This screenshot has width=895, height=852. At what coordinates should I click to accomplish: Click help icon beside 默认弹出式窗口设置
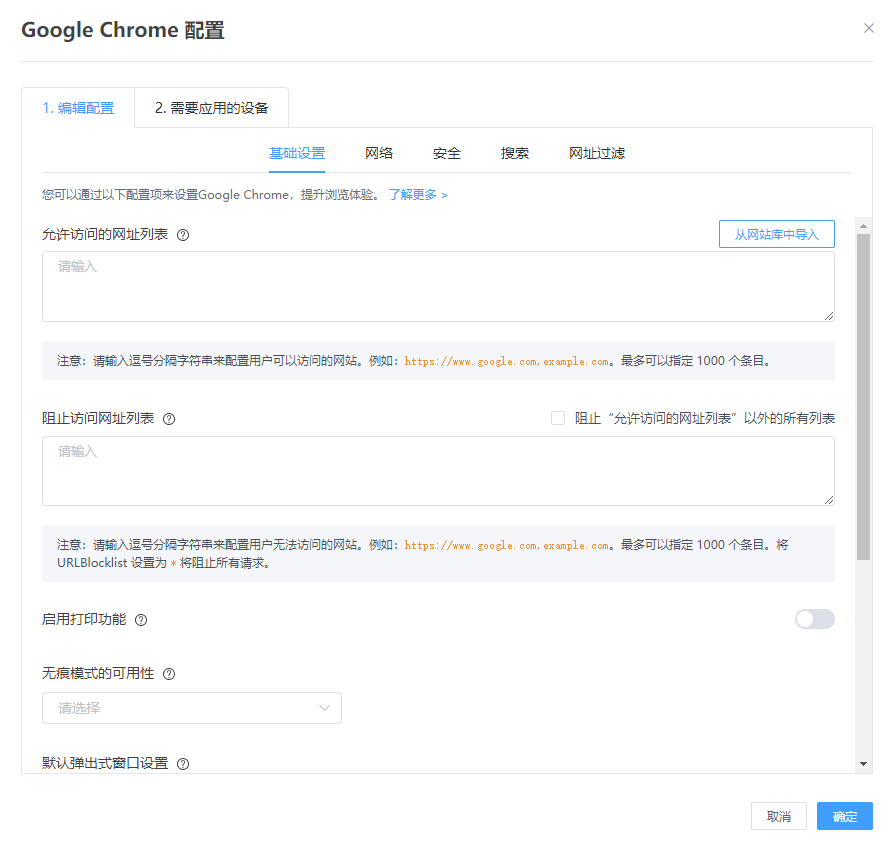point(183,764)
